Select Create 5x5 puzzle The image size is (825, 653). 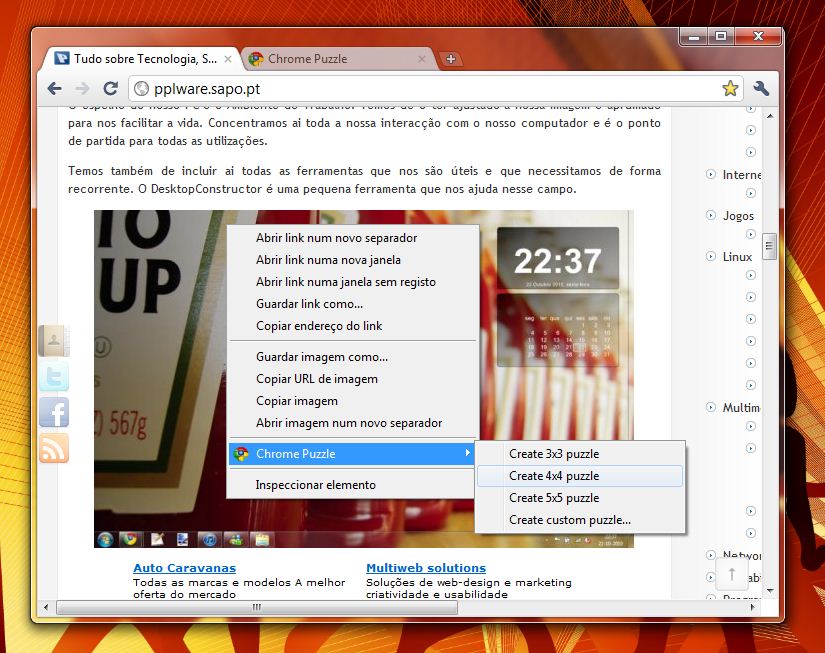click(580, 498)
